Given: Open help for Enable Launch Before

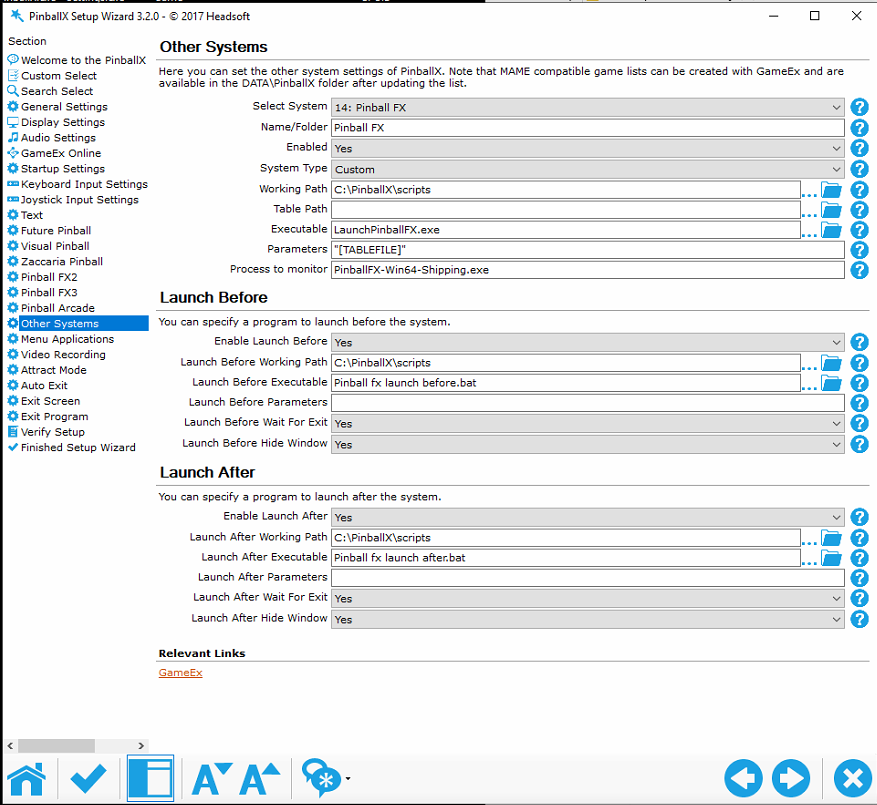Looking at the screenshot, I should (859, 342).
